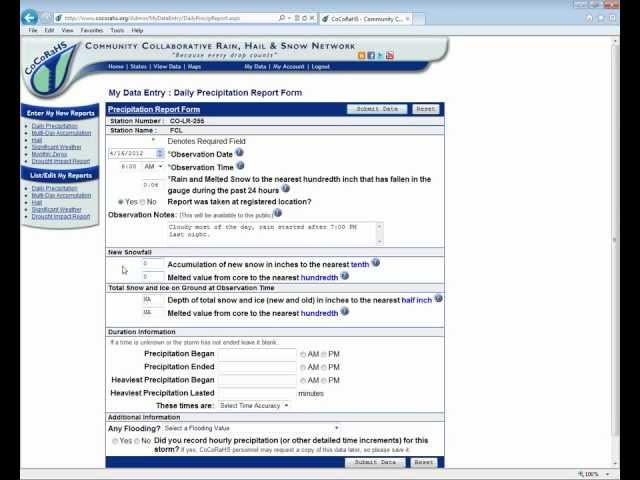Image resolution: width=640 pixels, height=480 pixels.
Task: Open help icon after 'during the past 24 hours'
Action: pyautogui.click(x=286, y=189)
